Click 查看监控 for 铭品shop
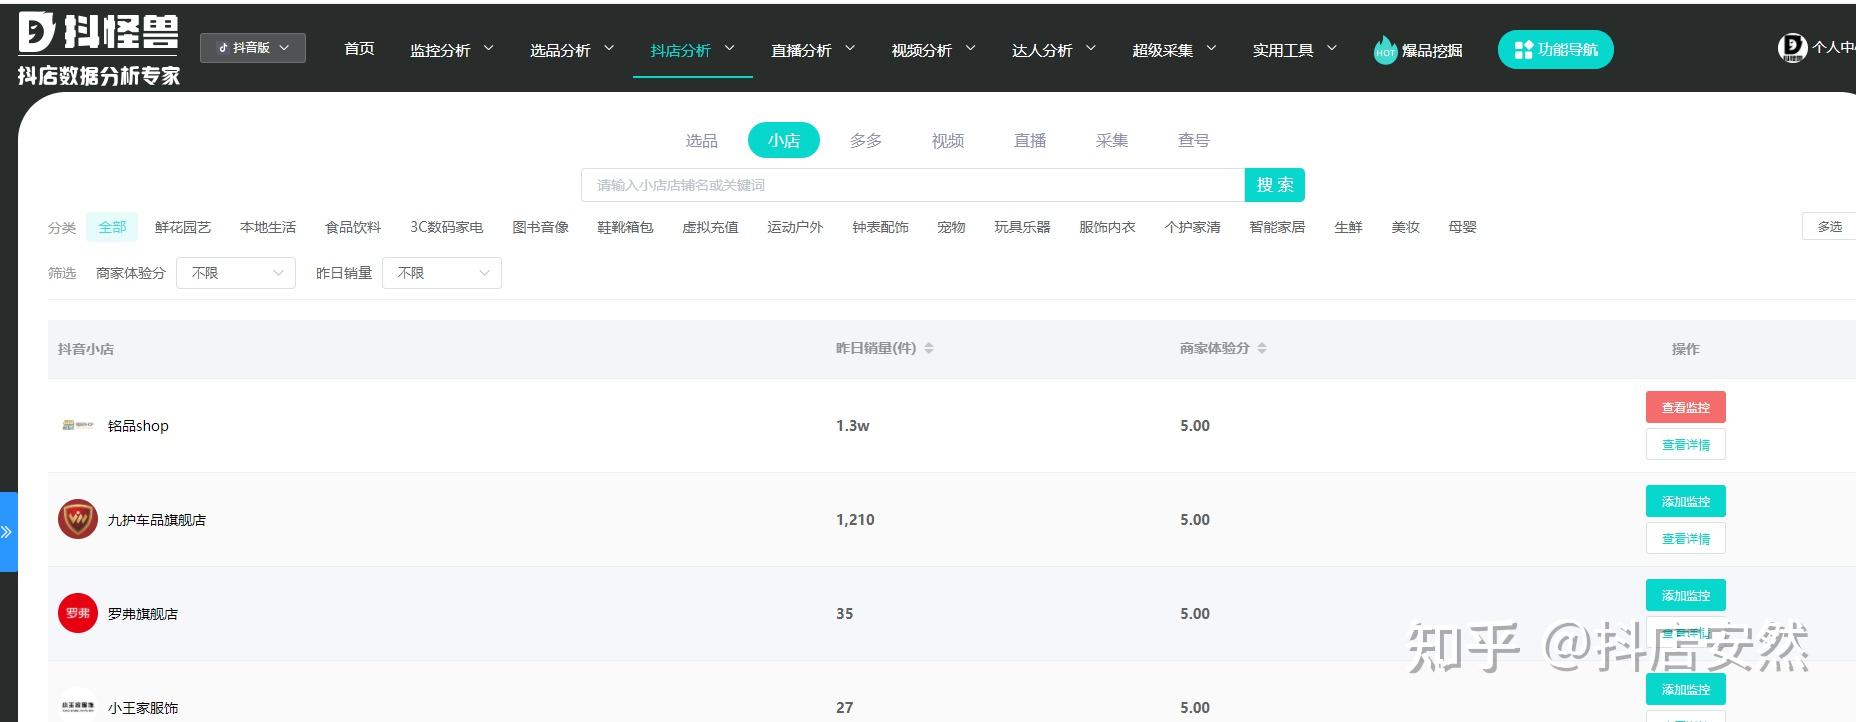This screenshot has height=722, width=1856. [1686, 407]
